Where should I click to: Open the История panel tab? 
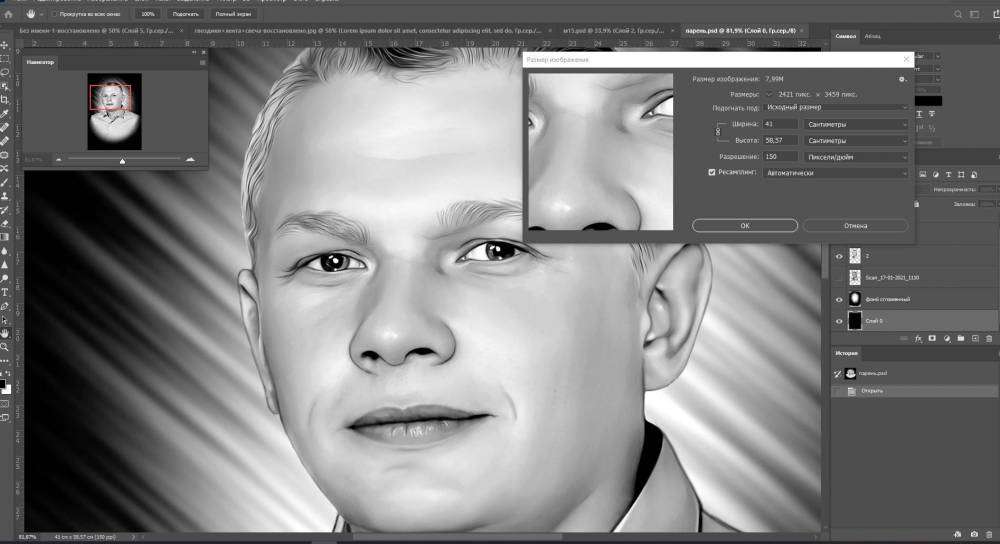pos(846,353)
